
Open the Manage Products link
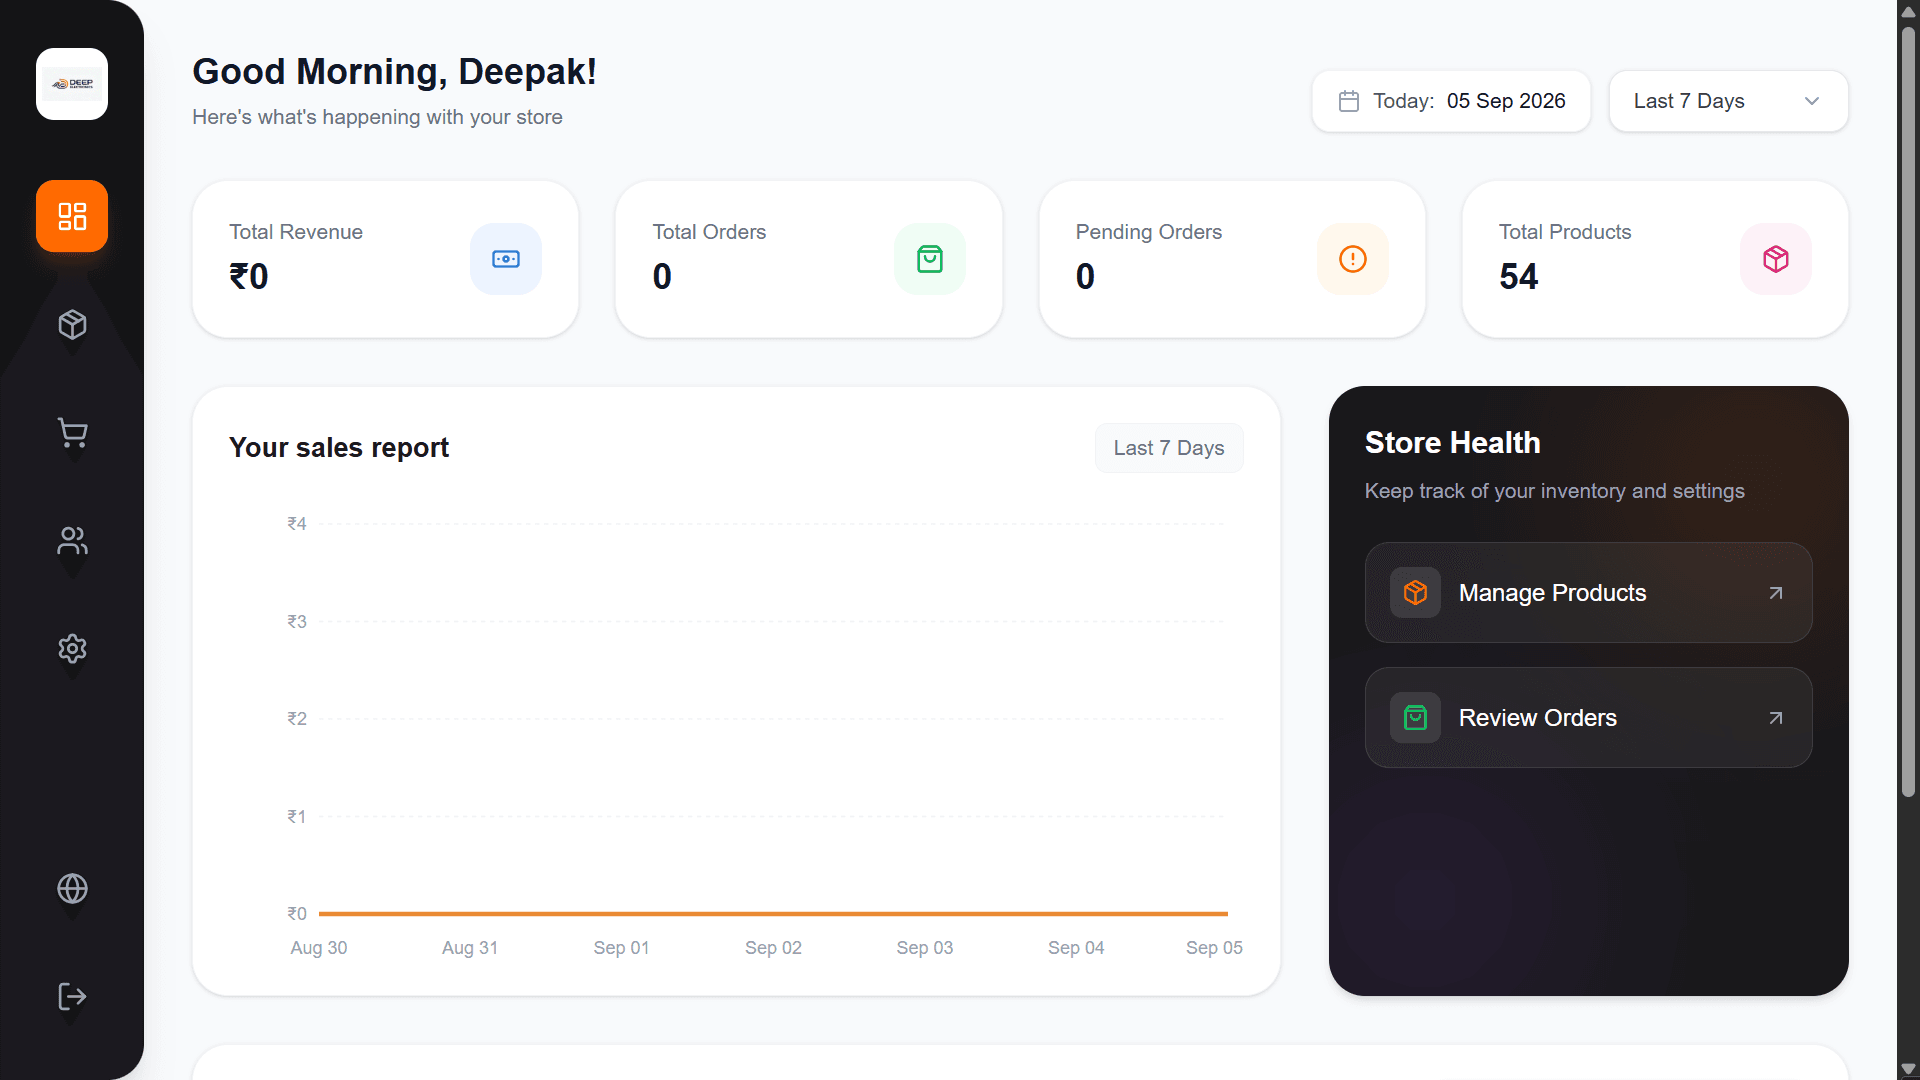1588,593
